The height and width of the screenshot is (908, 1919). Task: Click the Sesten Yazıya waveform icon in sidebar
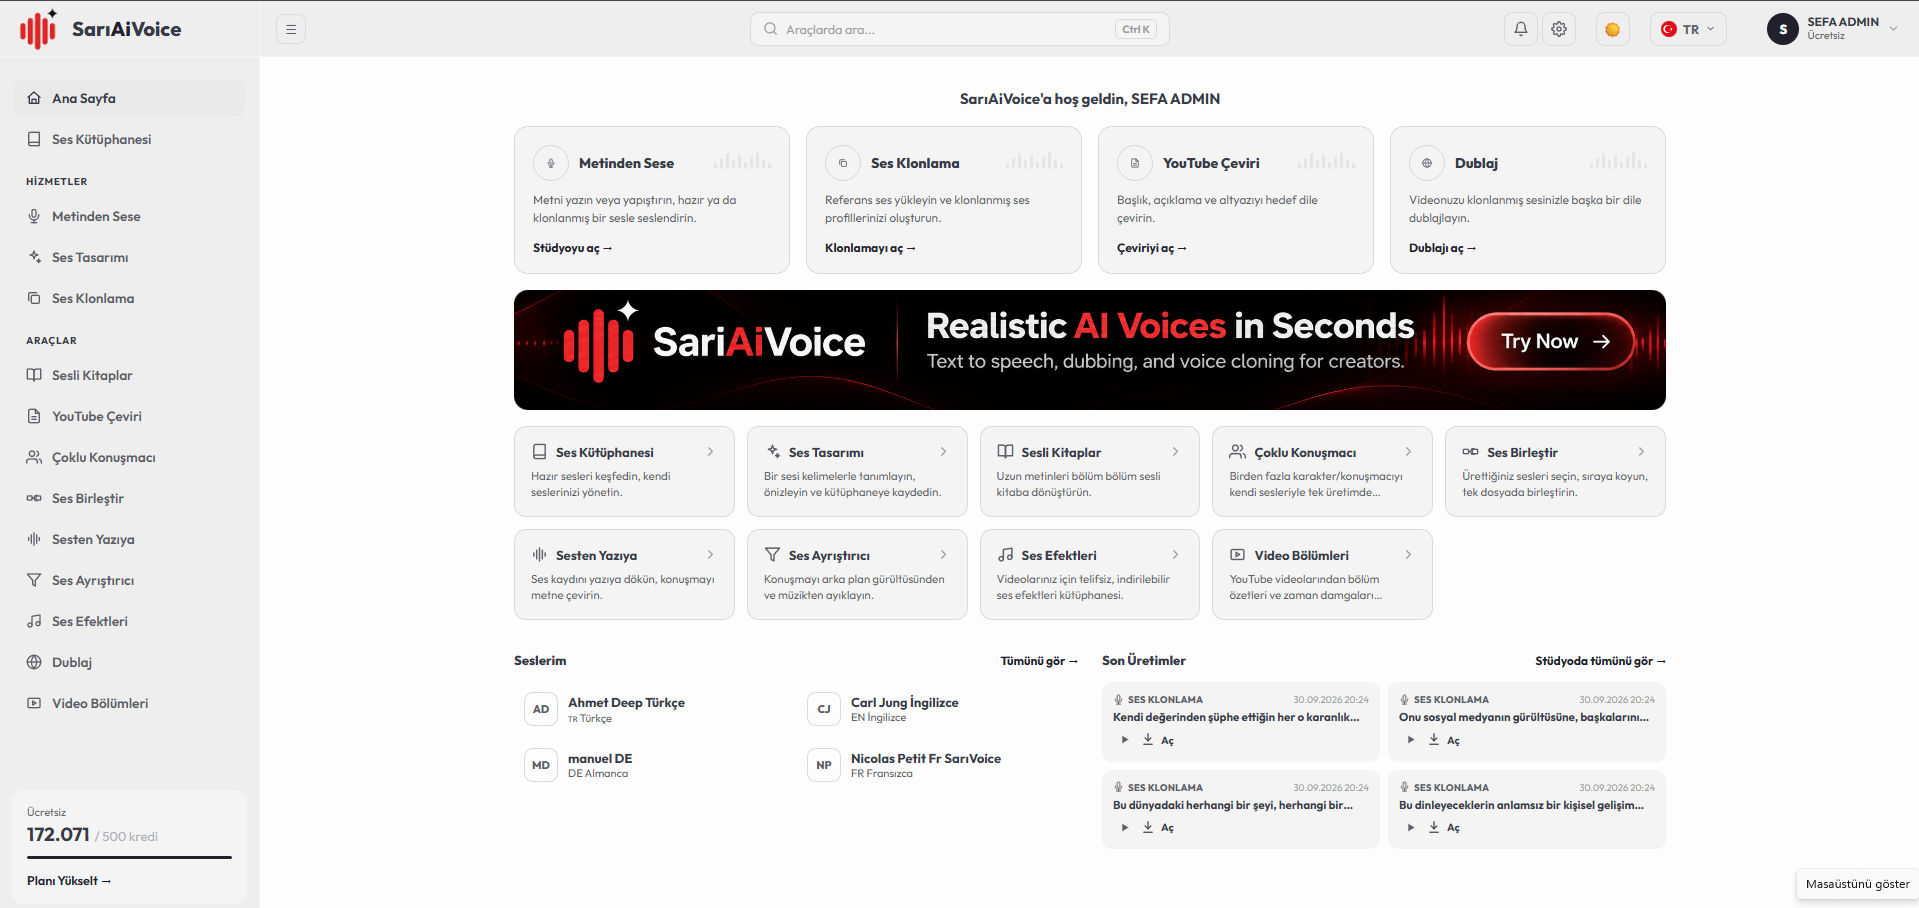34,539
